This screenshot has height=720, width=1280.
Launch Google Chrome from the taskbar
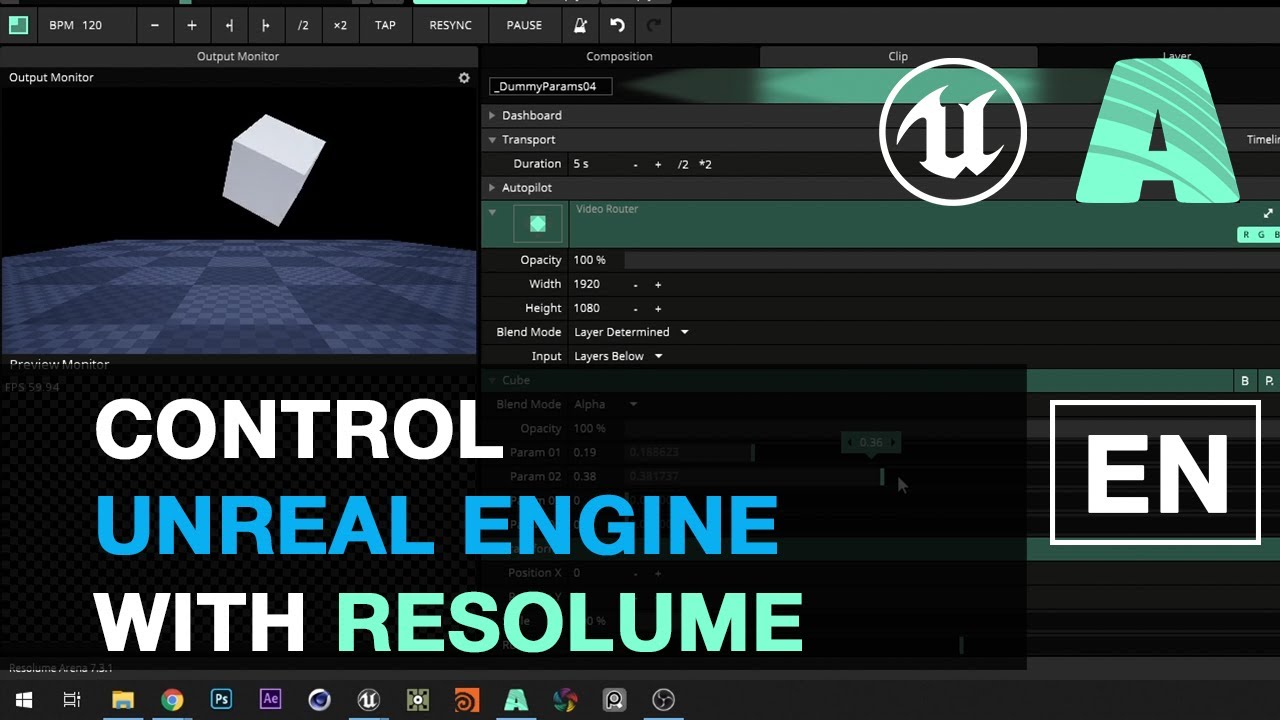tap(172, 700)
